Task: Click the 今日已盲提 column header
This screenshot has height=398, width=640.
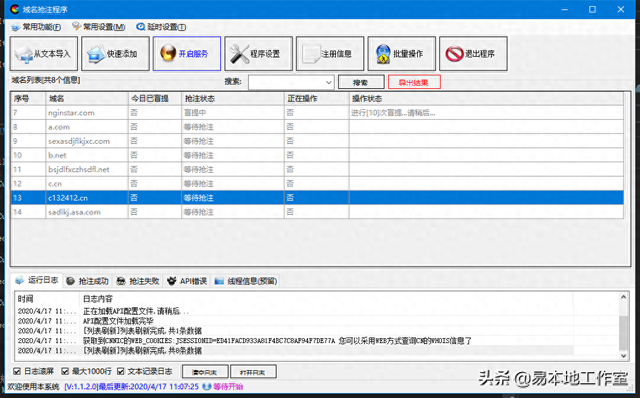Action: [x=155, y=98]
